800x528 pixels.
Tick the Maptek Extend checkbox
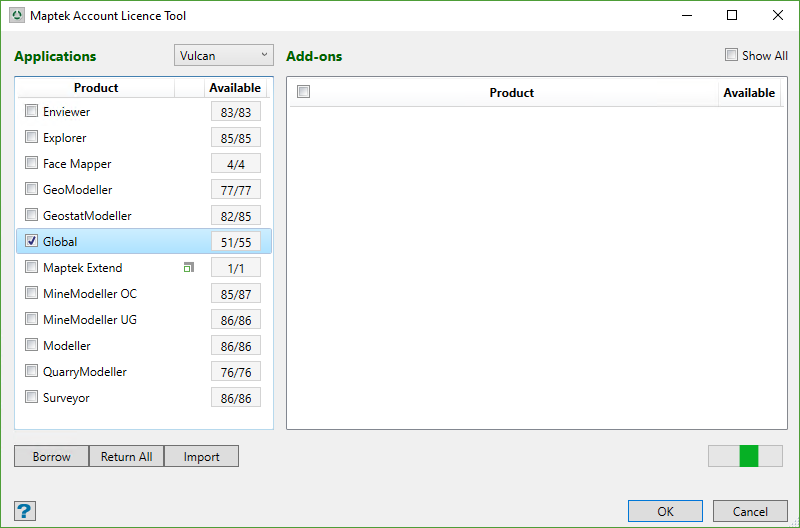32,267
